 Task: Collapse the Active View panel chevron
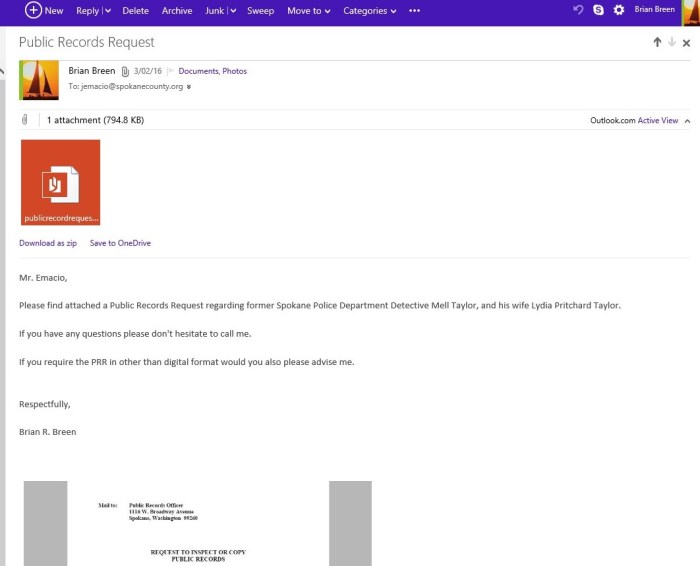click(x=687, y=121)
